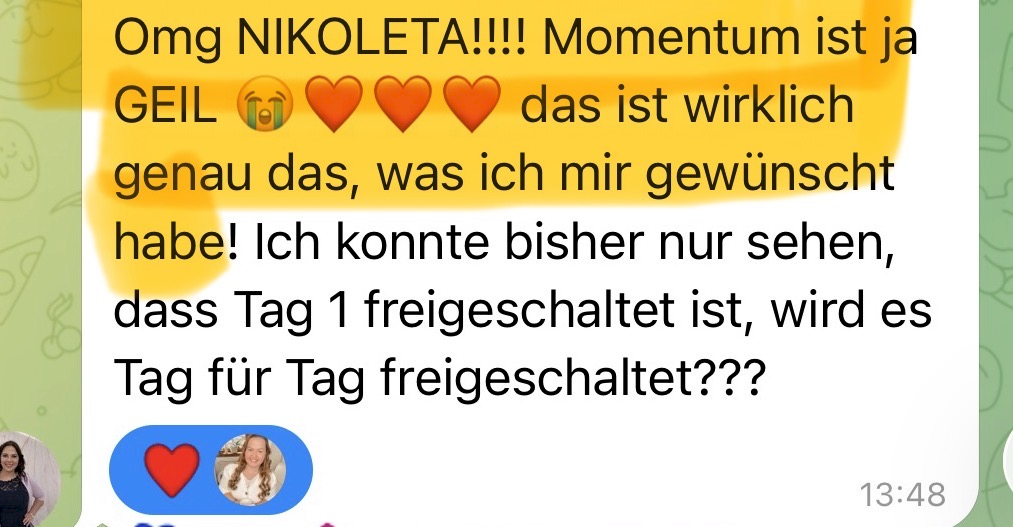Tap the word GEIL in the message
Image resolution: width=1013 pixels, height=527 pixels.
165,107
